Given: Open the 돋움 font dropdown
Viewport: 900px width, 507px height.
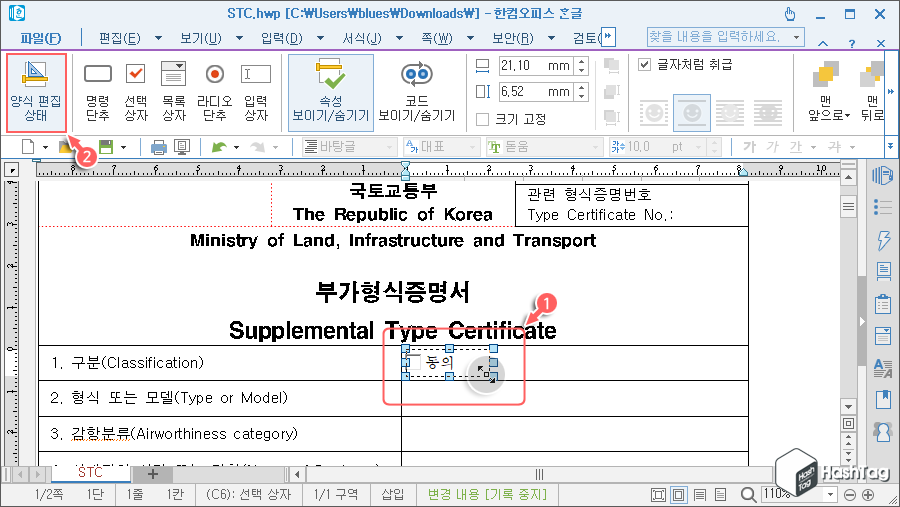Looking at the screenshot, I should click(596, 148).
